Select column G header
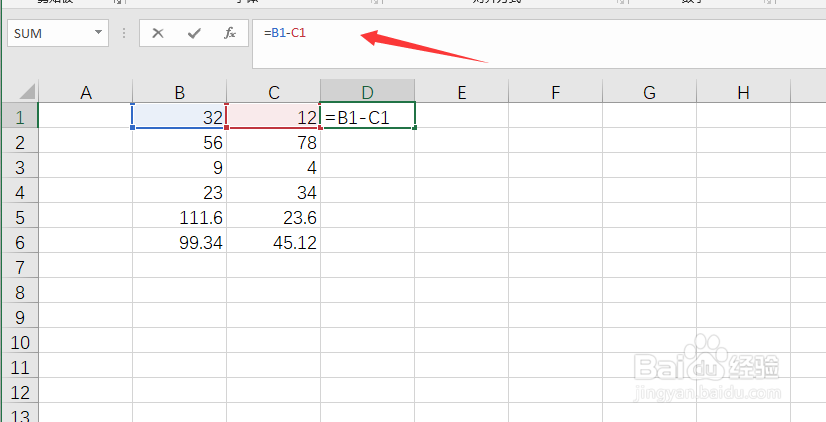Image resolution: width=826 pixels, height=422 pixels. (x=649, y=92)
